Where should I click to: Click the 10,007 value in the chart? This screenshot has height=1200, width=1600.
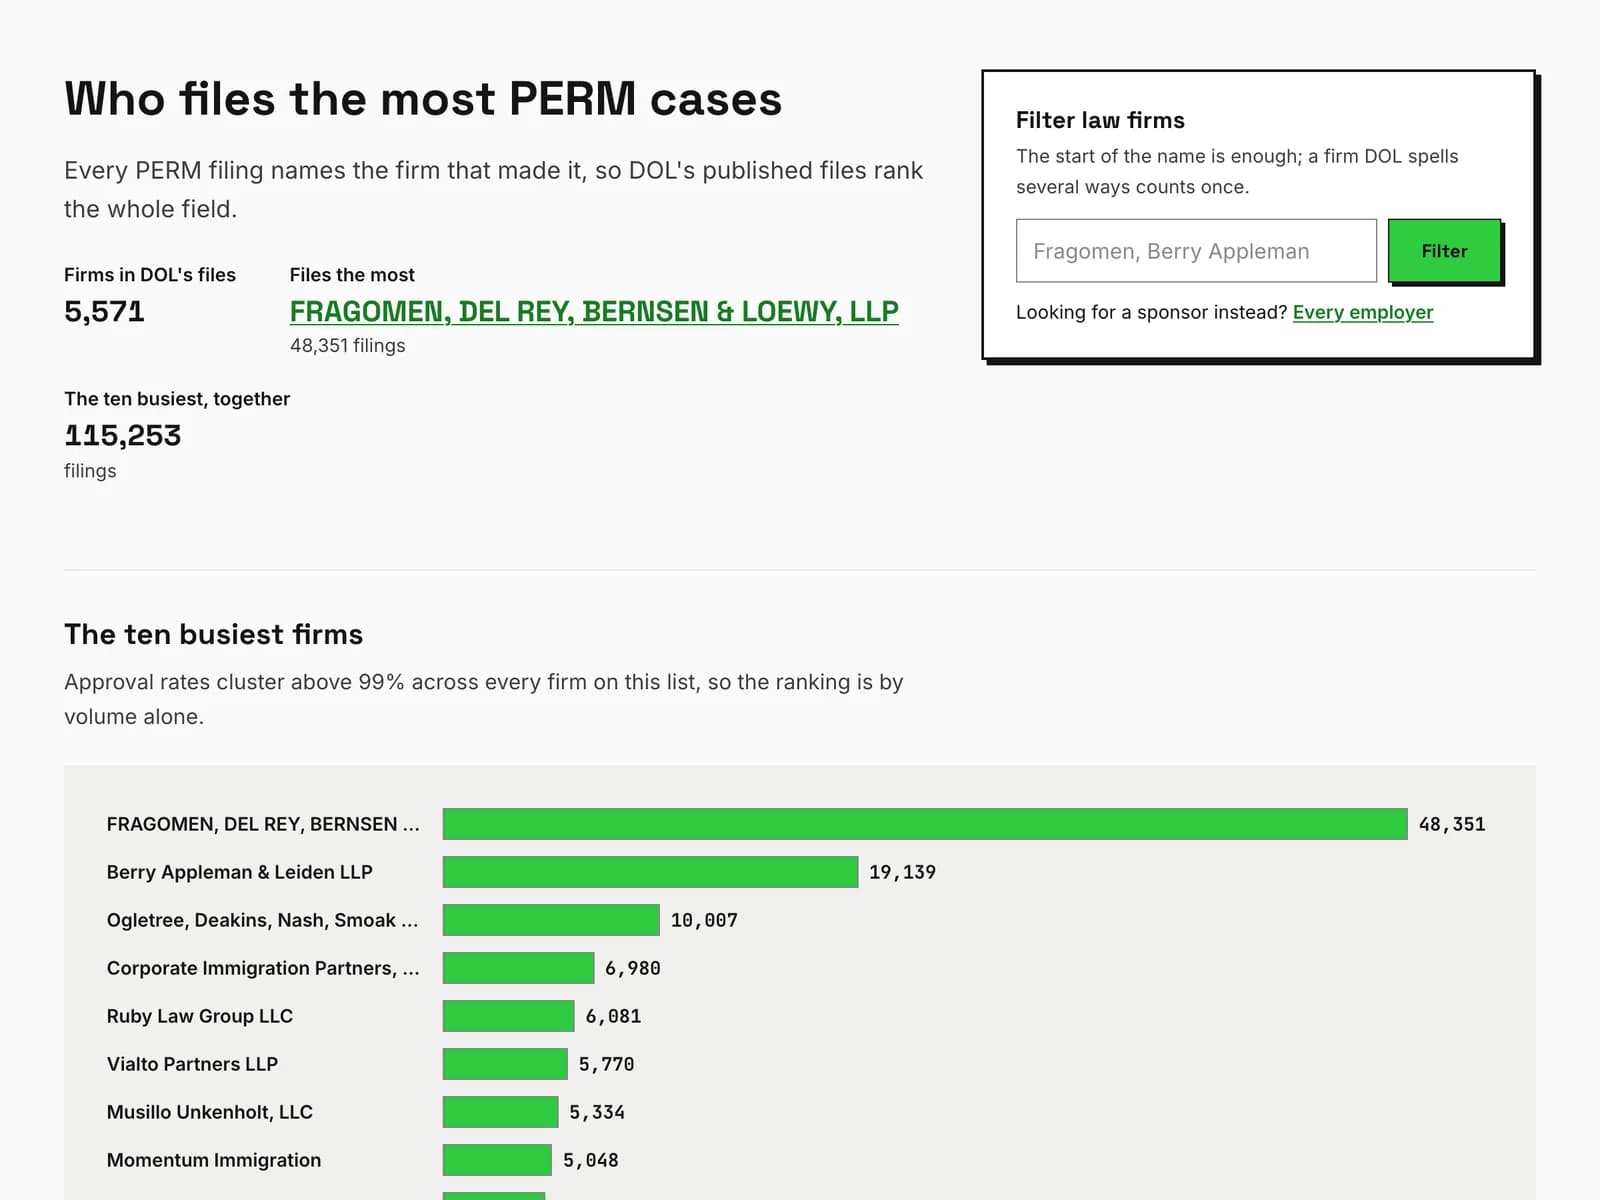[704, 920]
